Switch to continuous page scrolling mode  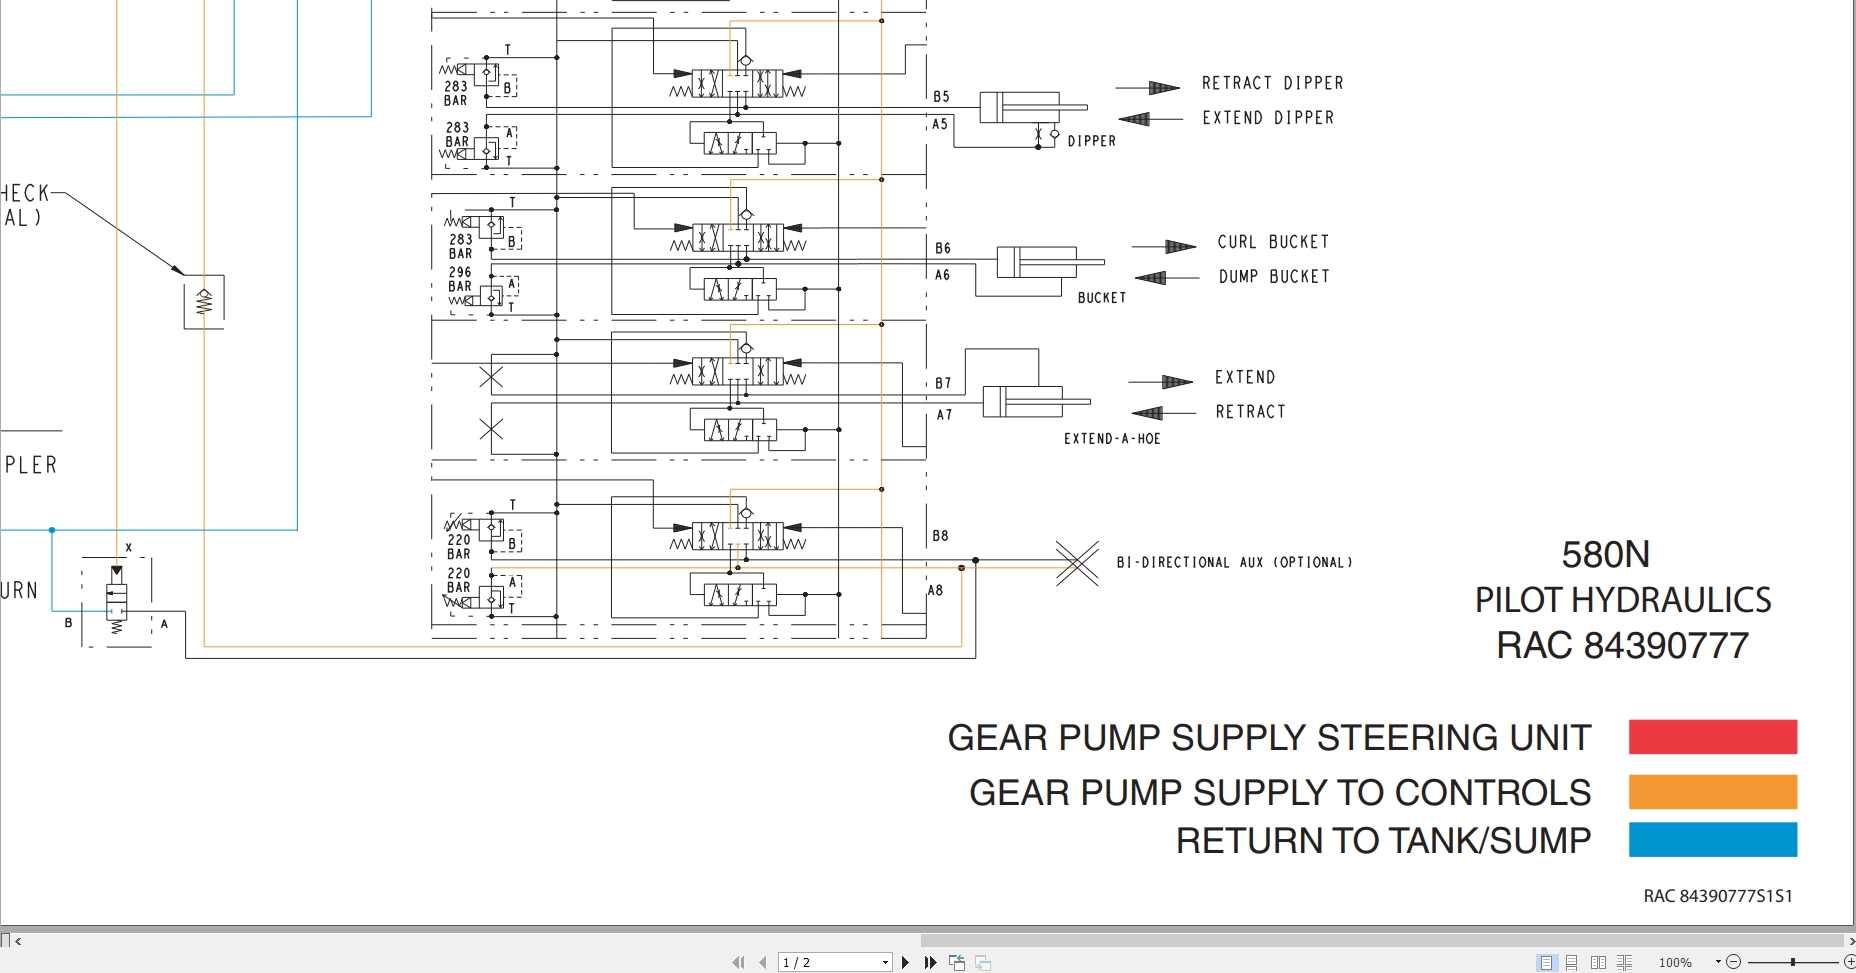point(1572,962)
